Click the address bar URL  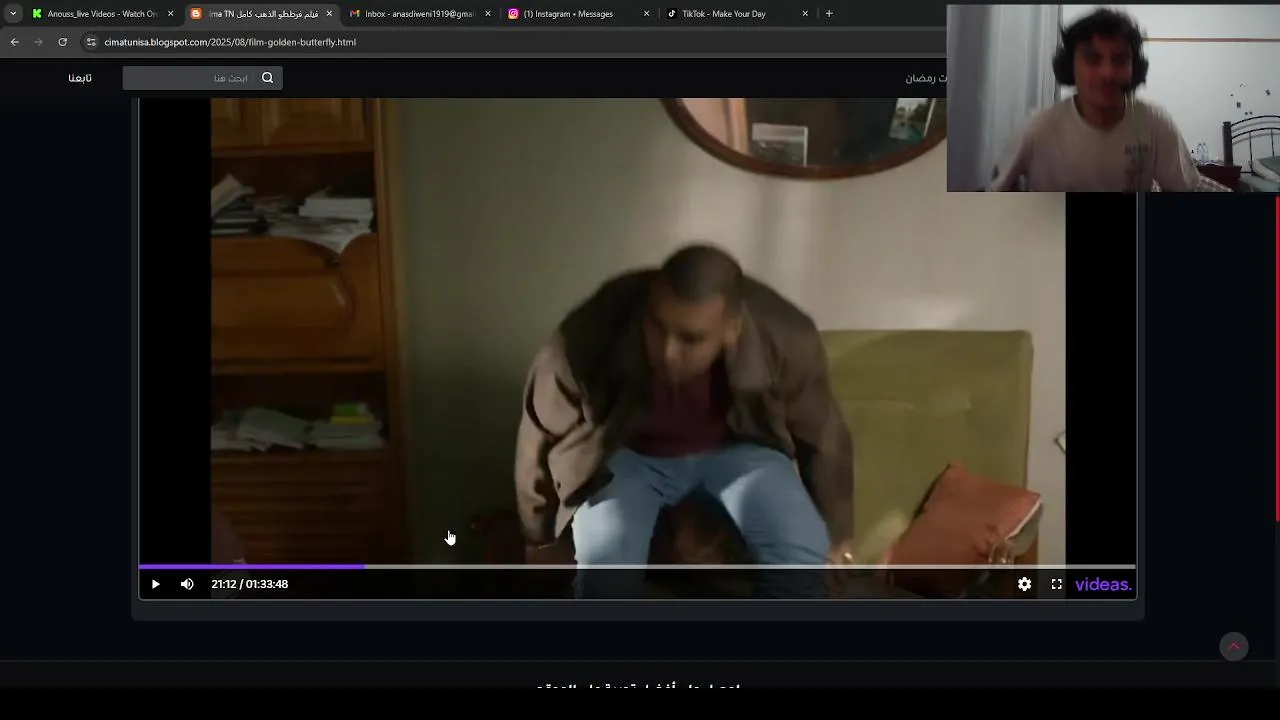[x=230, y=42]
